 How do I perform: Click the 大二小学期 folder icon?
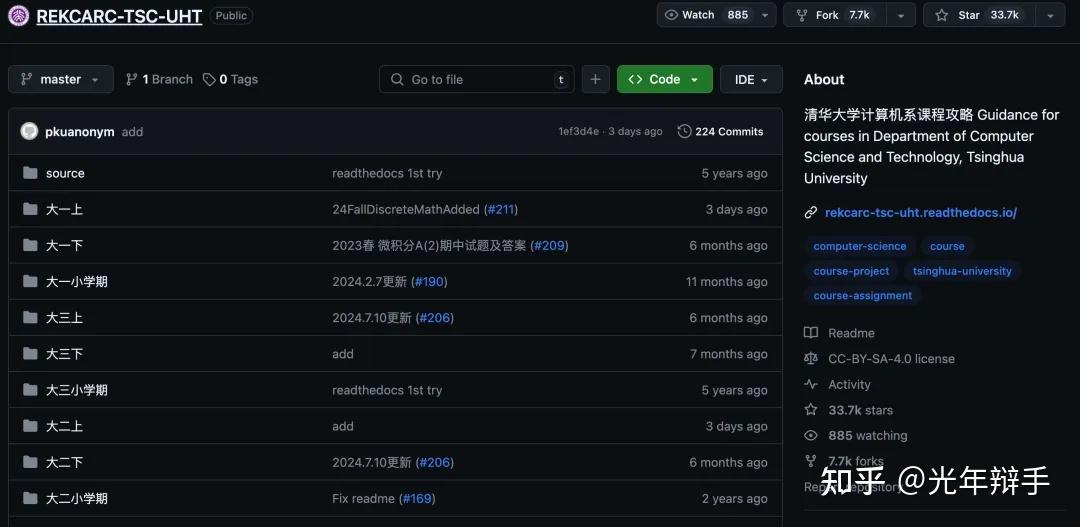click(x=30, y=498)
